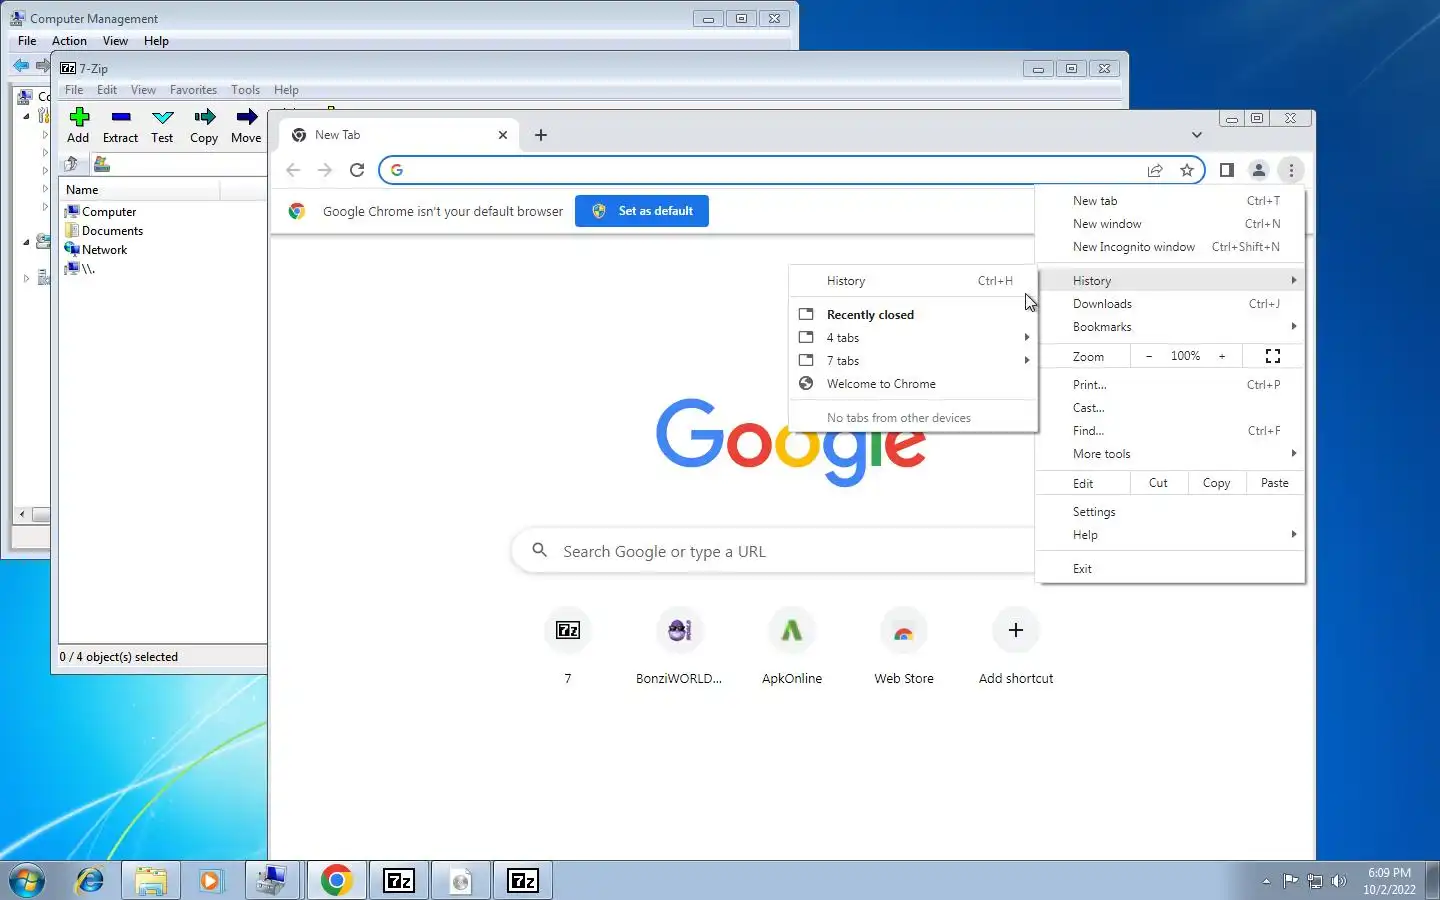Click the volume speaker tray icon
1440x900 pixels.
pyautogui.click(x=1339, y=881)
